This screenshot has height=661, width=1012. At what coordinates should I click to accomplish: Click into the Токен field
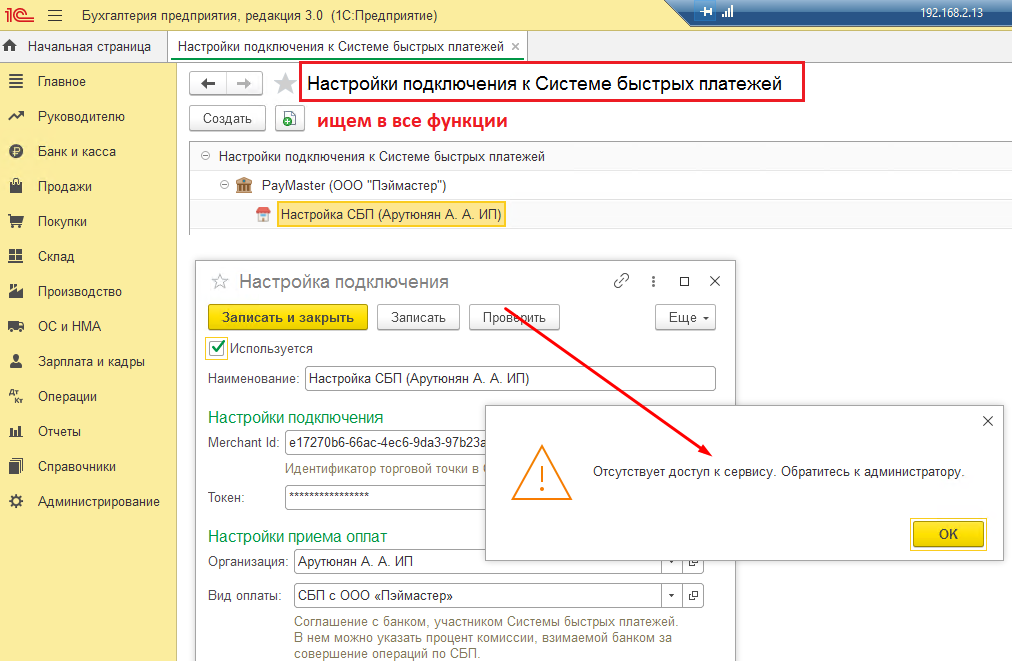(x=385, y=497)
